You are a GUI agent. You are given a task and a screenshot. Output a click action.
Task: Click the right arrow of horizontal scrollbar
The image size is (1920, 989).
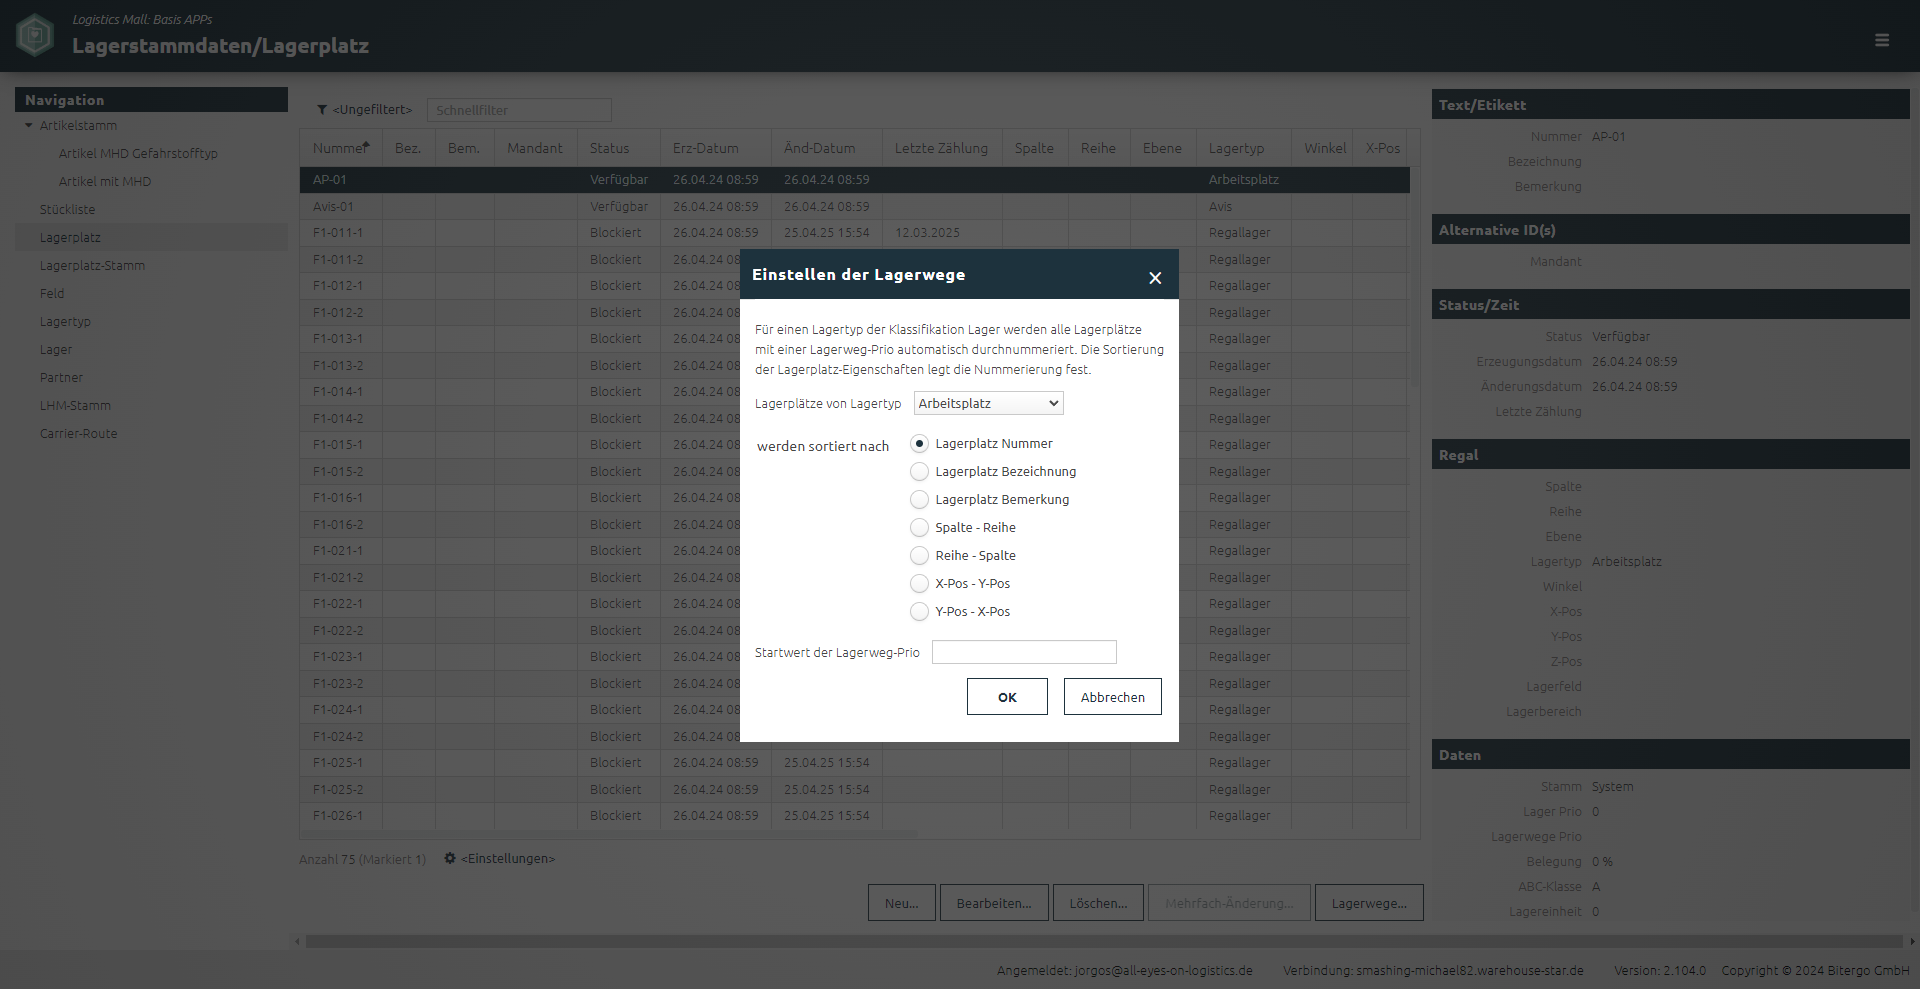pos(1912,941)
